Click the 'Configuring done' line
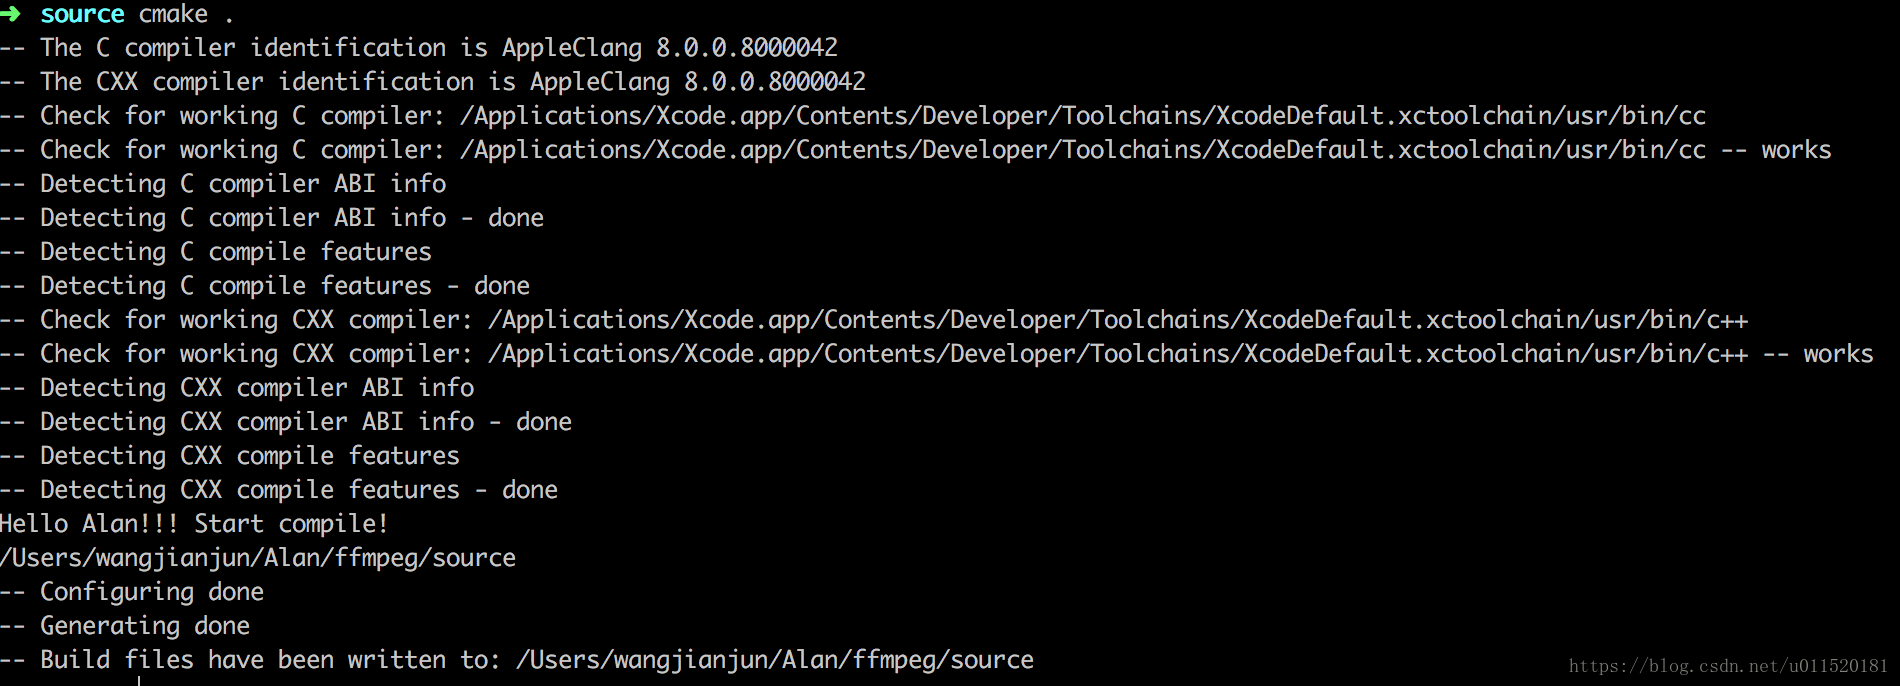1900x686 pixels. click(132, 592)
